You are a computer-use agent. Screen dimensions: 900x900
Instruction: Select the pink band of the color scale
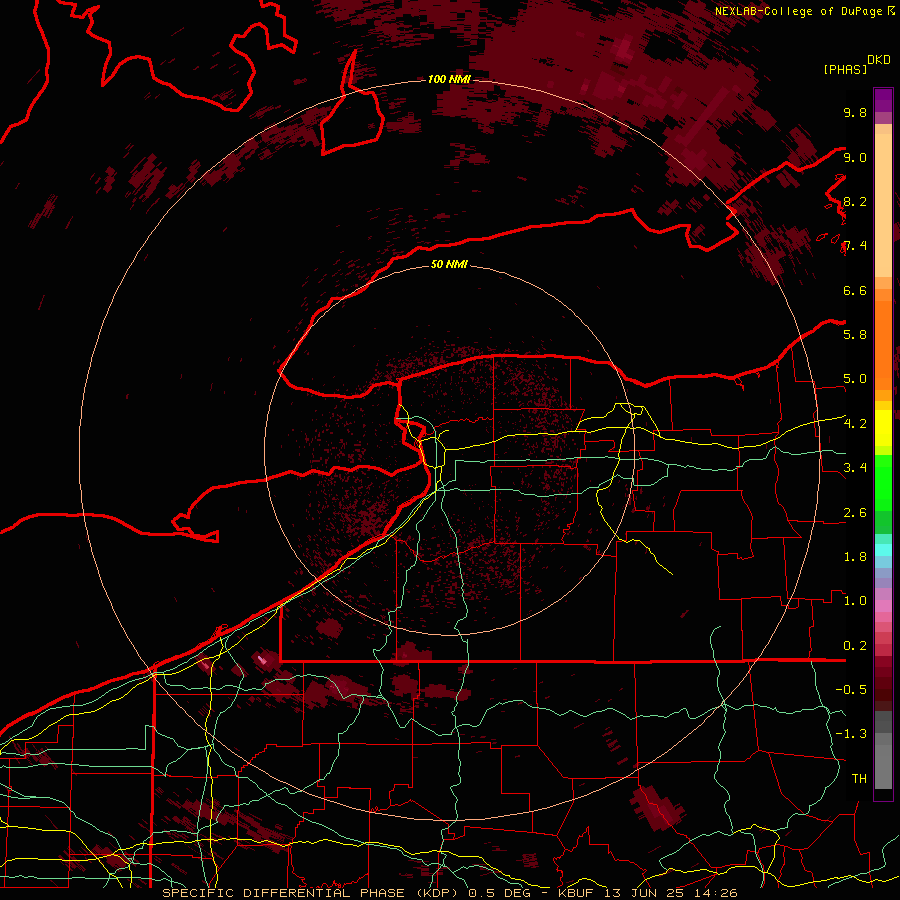[883, 606]
